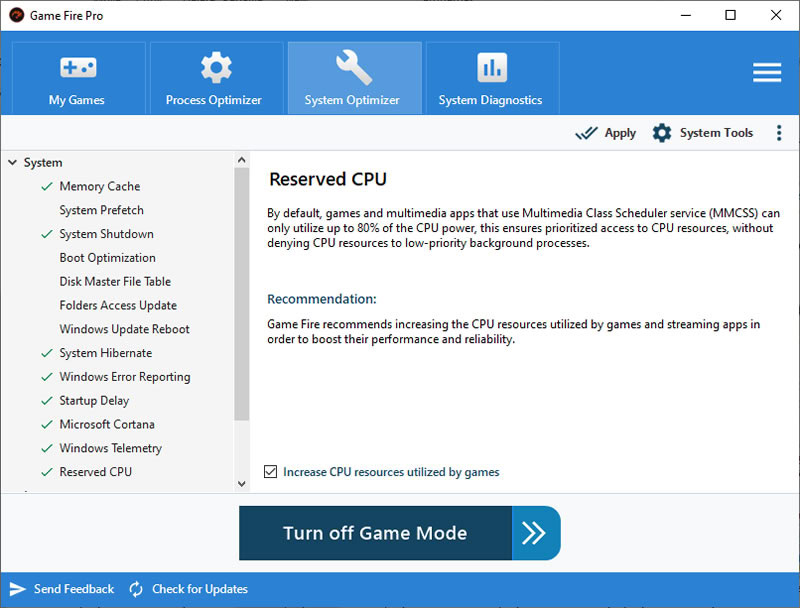The width and height of the screenshot is (800, 608).
Task: Click the tree list scroll up arrow
Action: (x=242, y=160)
